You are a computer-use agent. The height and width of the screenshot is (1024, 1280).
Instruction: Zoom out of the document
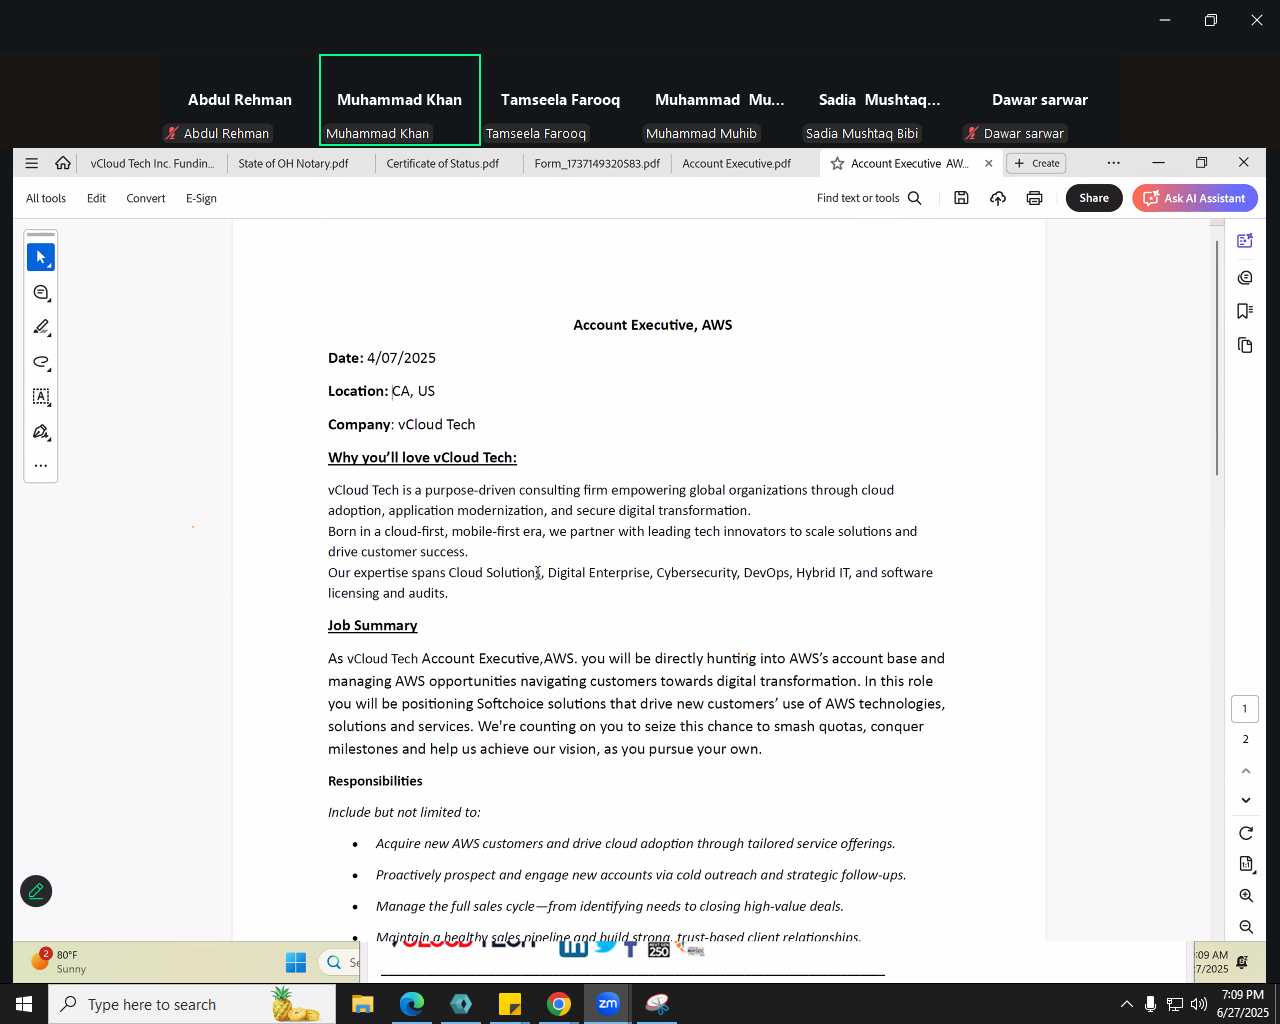1246,927
